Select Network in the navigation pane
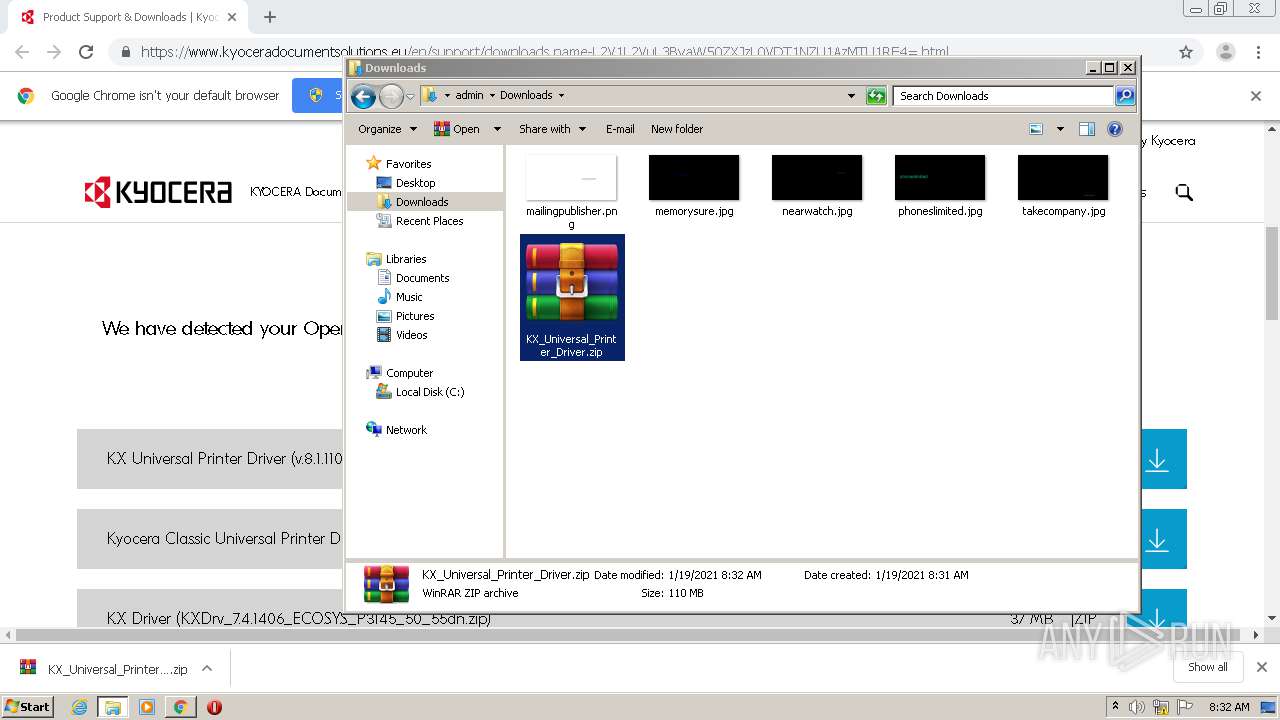 (406, 430)
